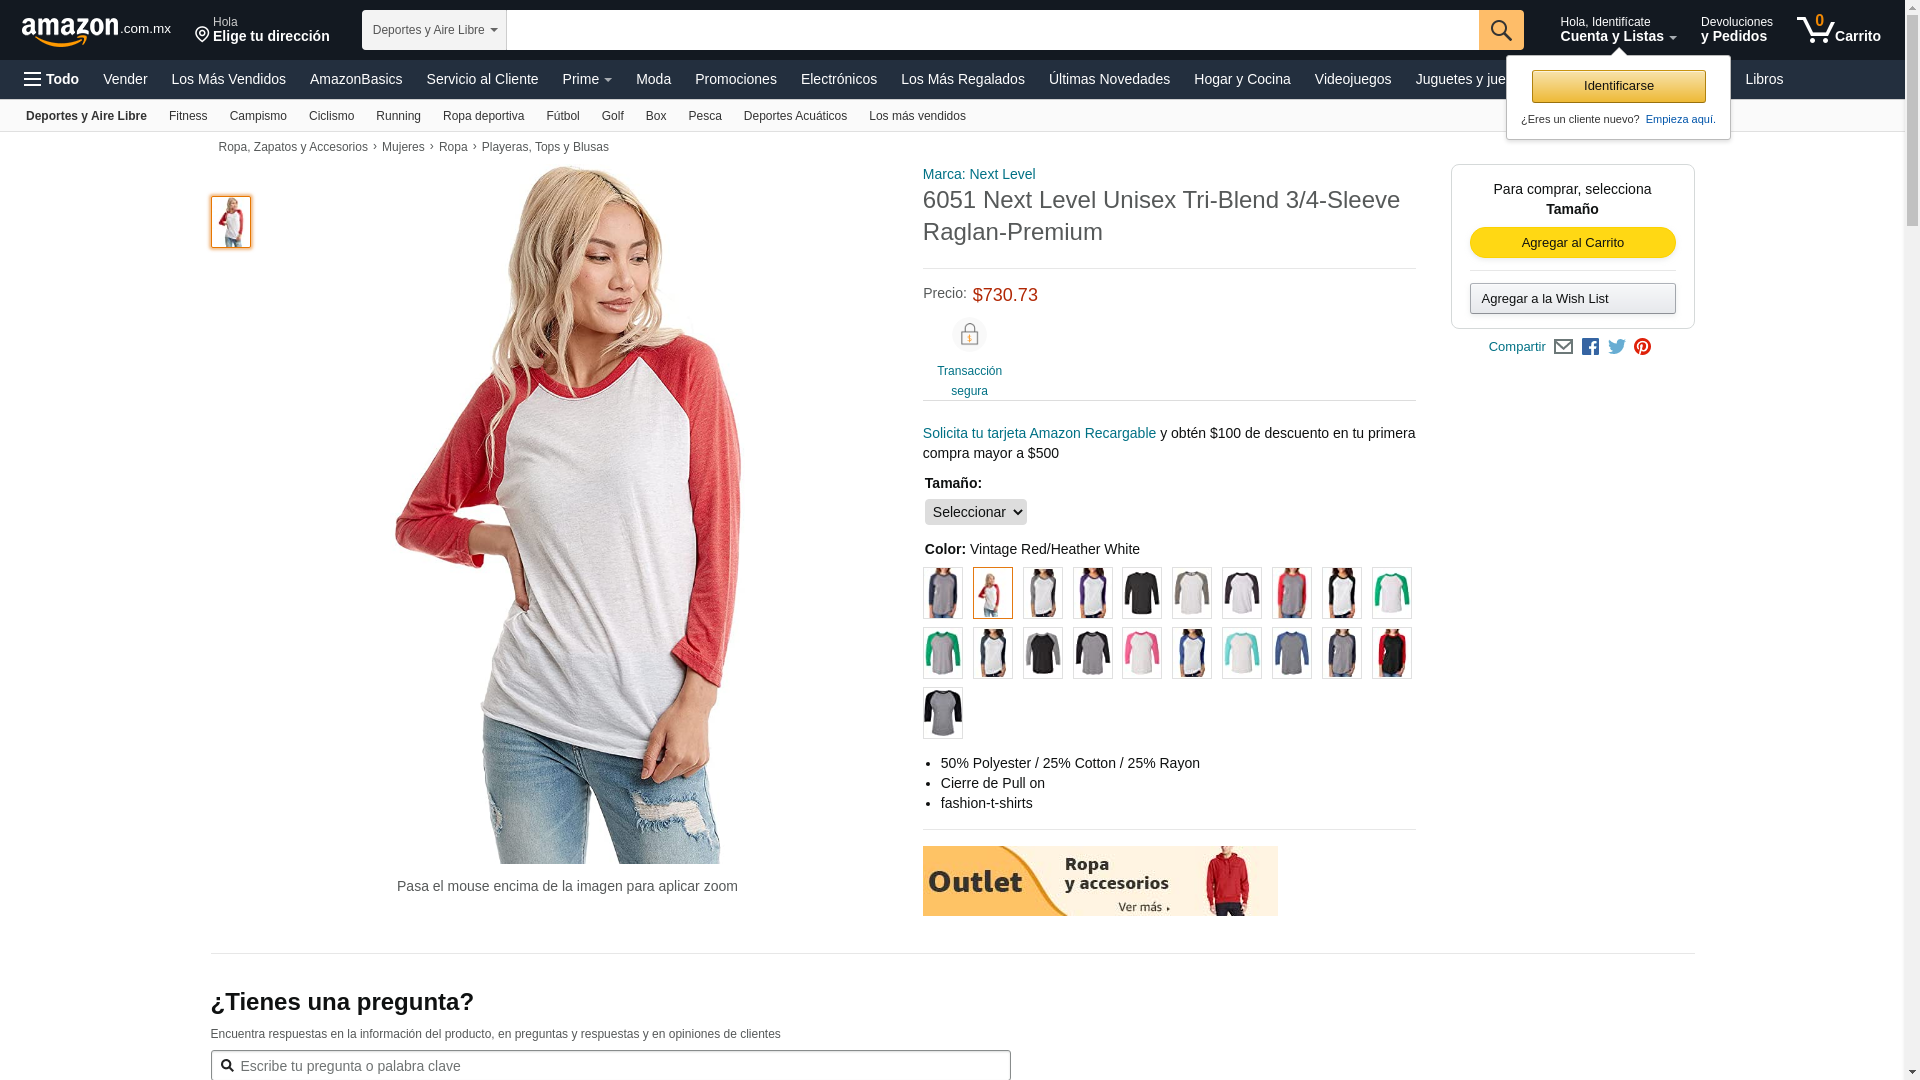
Task: Open Cuenta y Listas account menu
Action: point(1618,30)
